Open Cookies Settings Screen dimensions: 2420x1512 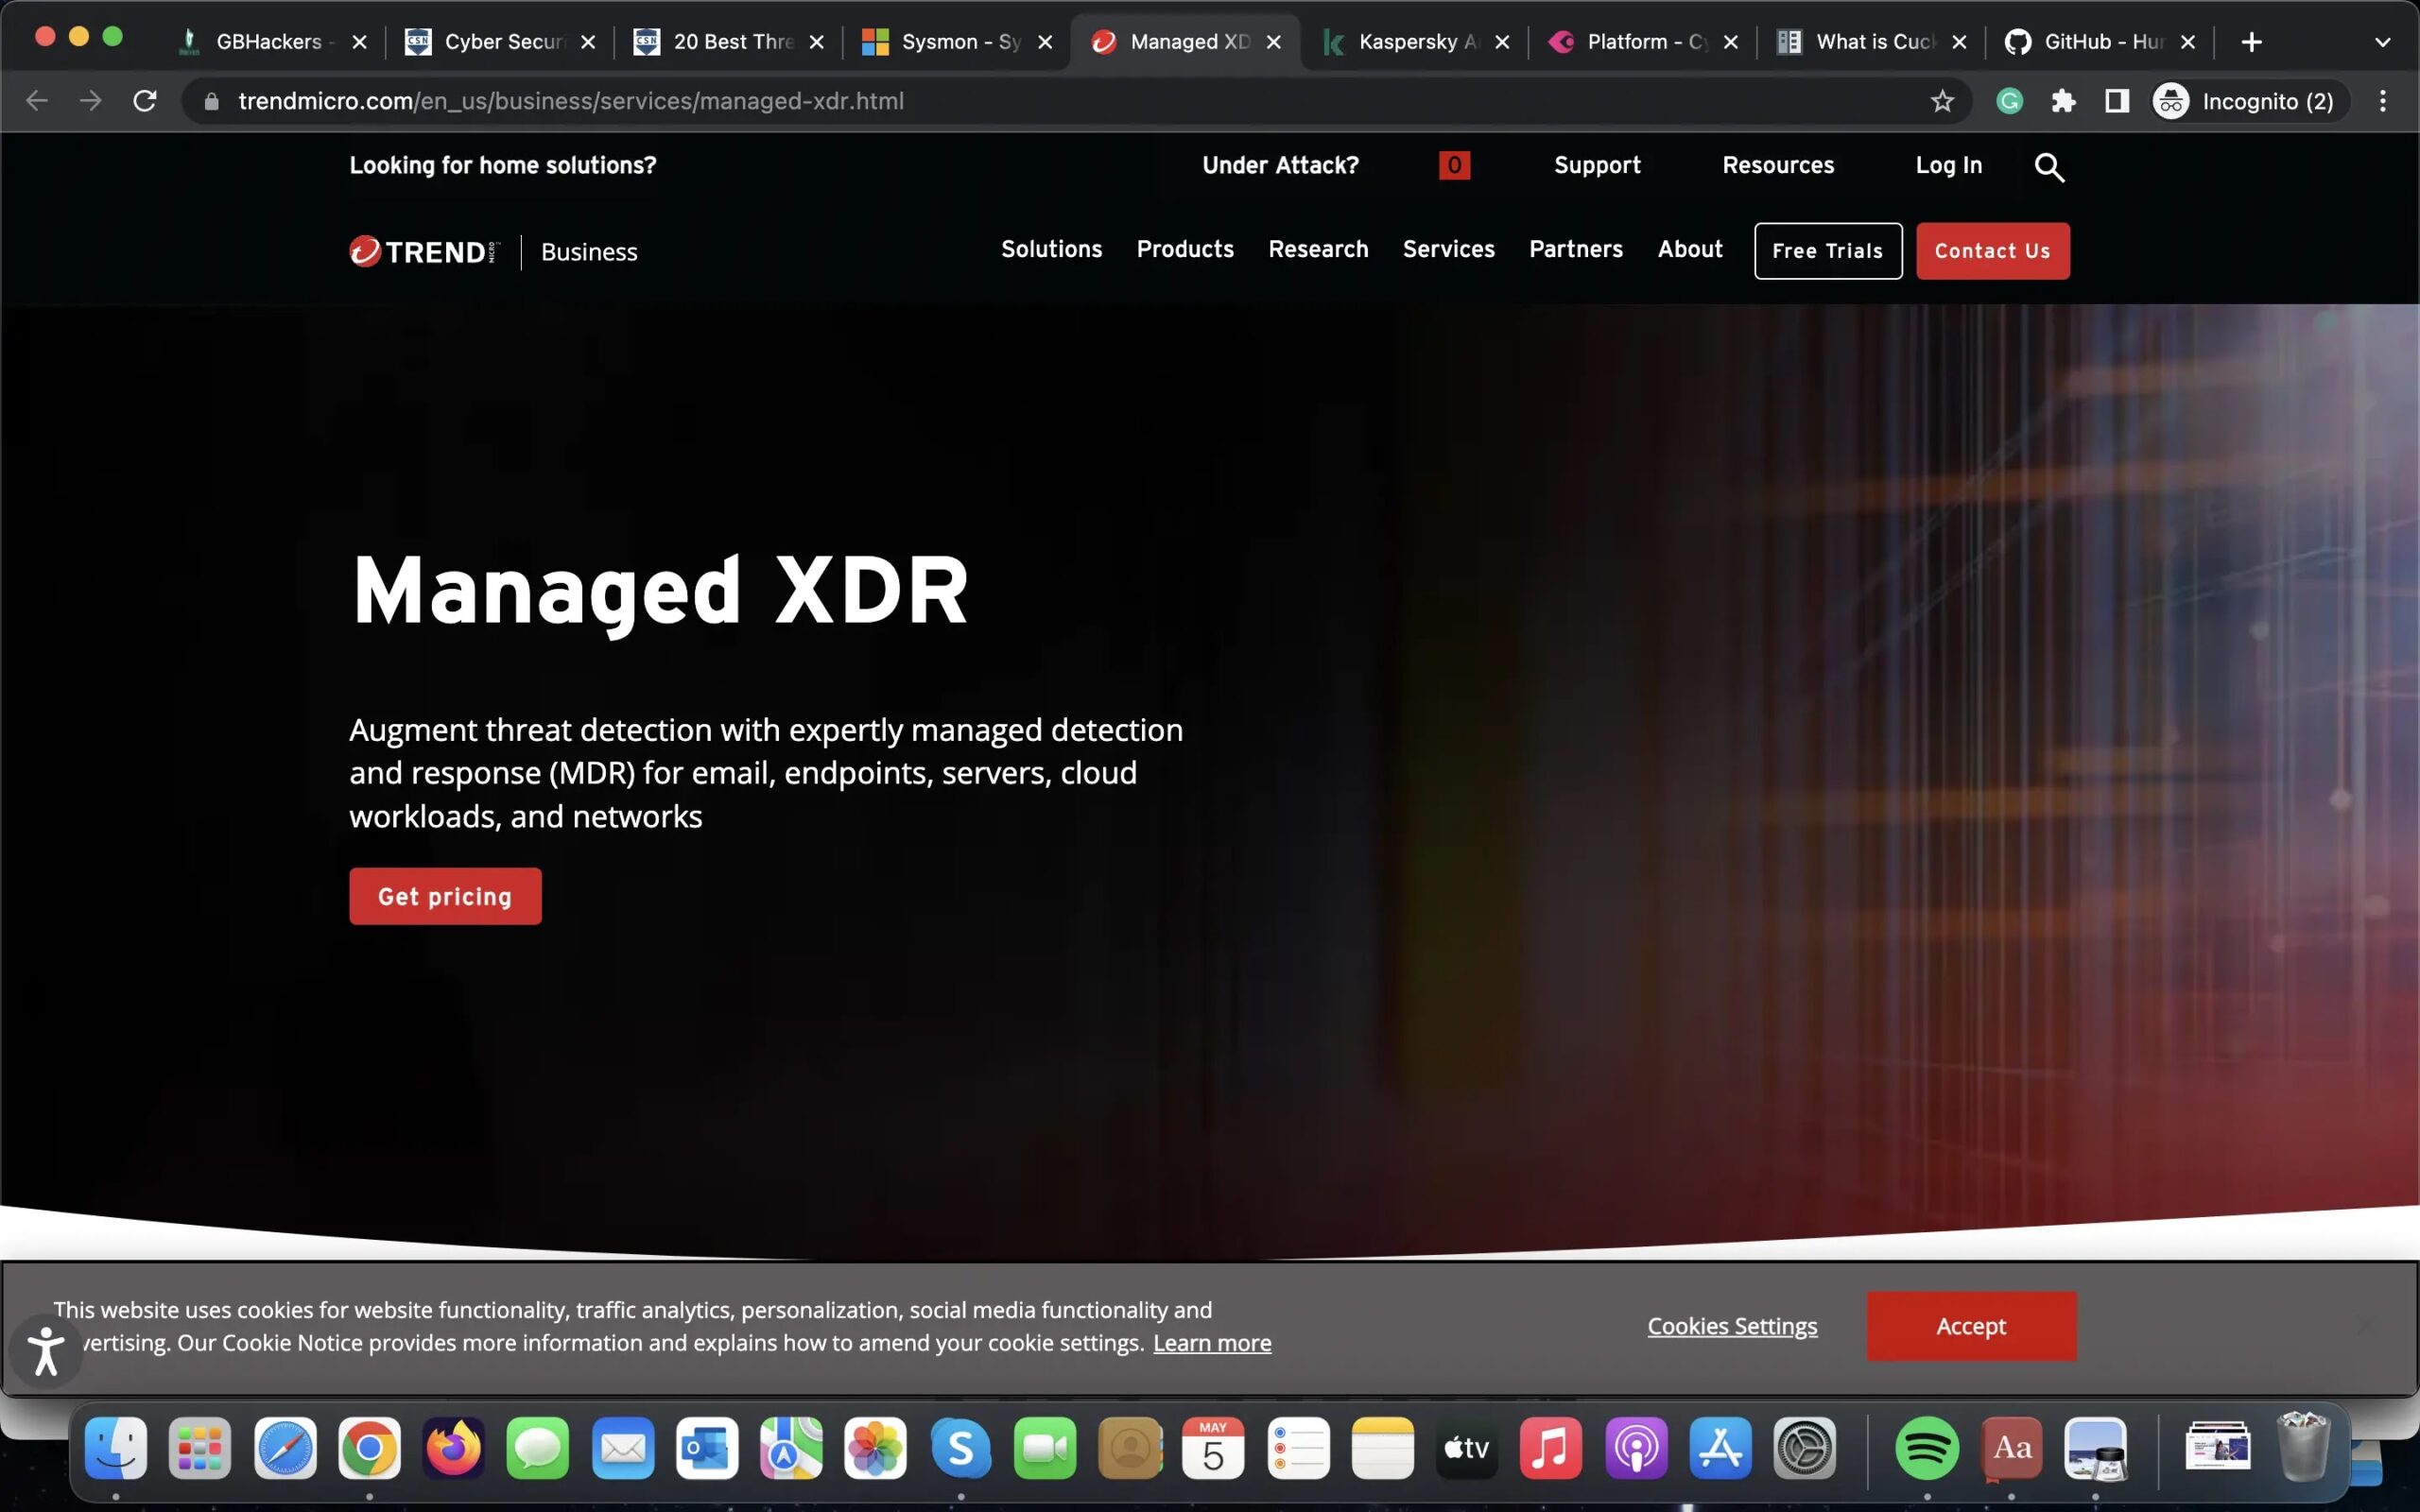(1732, 1326)
